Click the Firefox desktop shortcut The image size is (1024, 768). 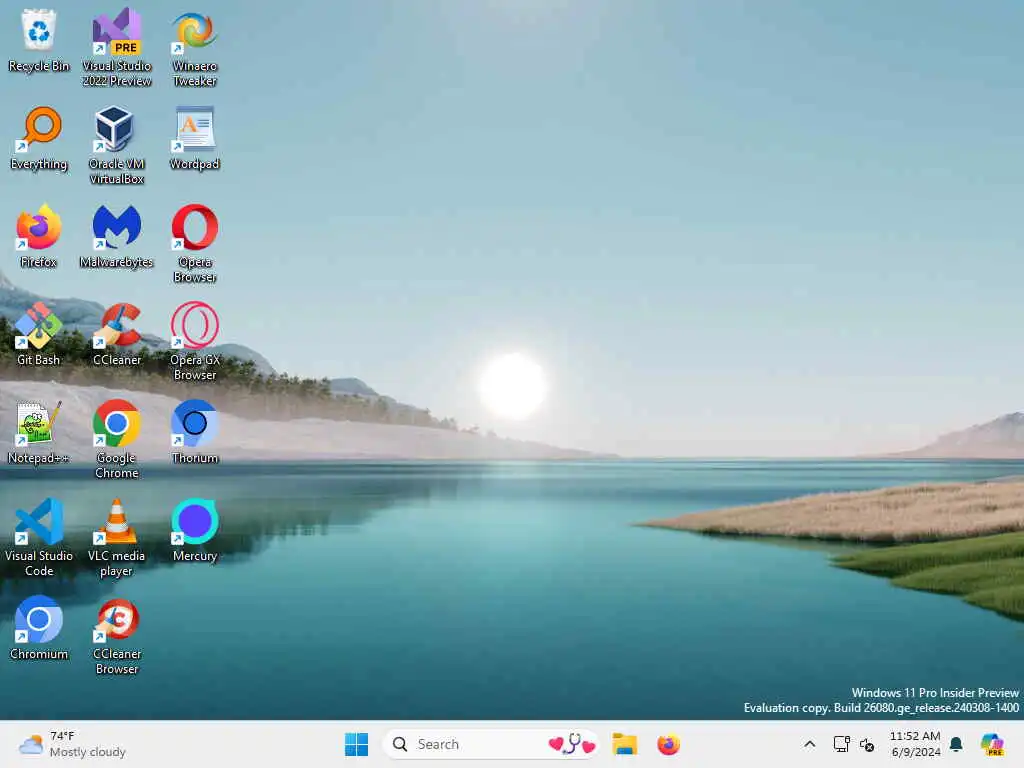[x=39, y=236]
